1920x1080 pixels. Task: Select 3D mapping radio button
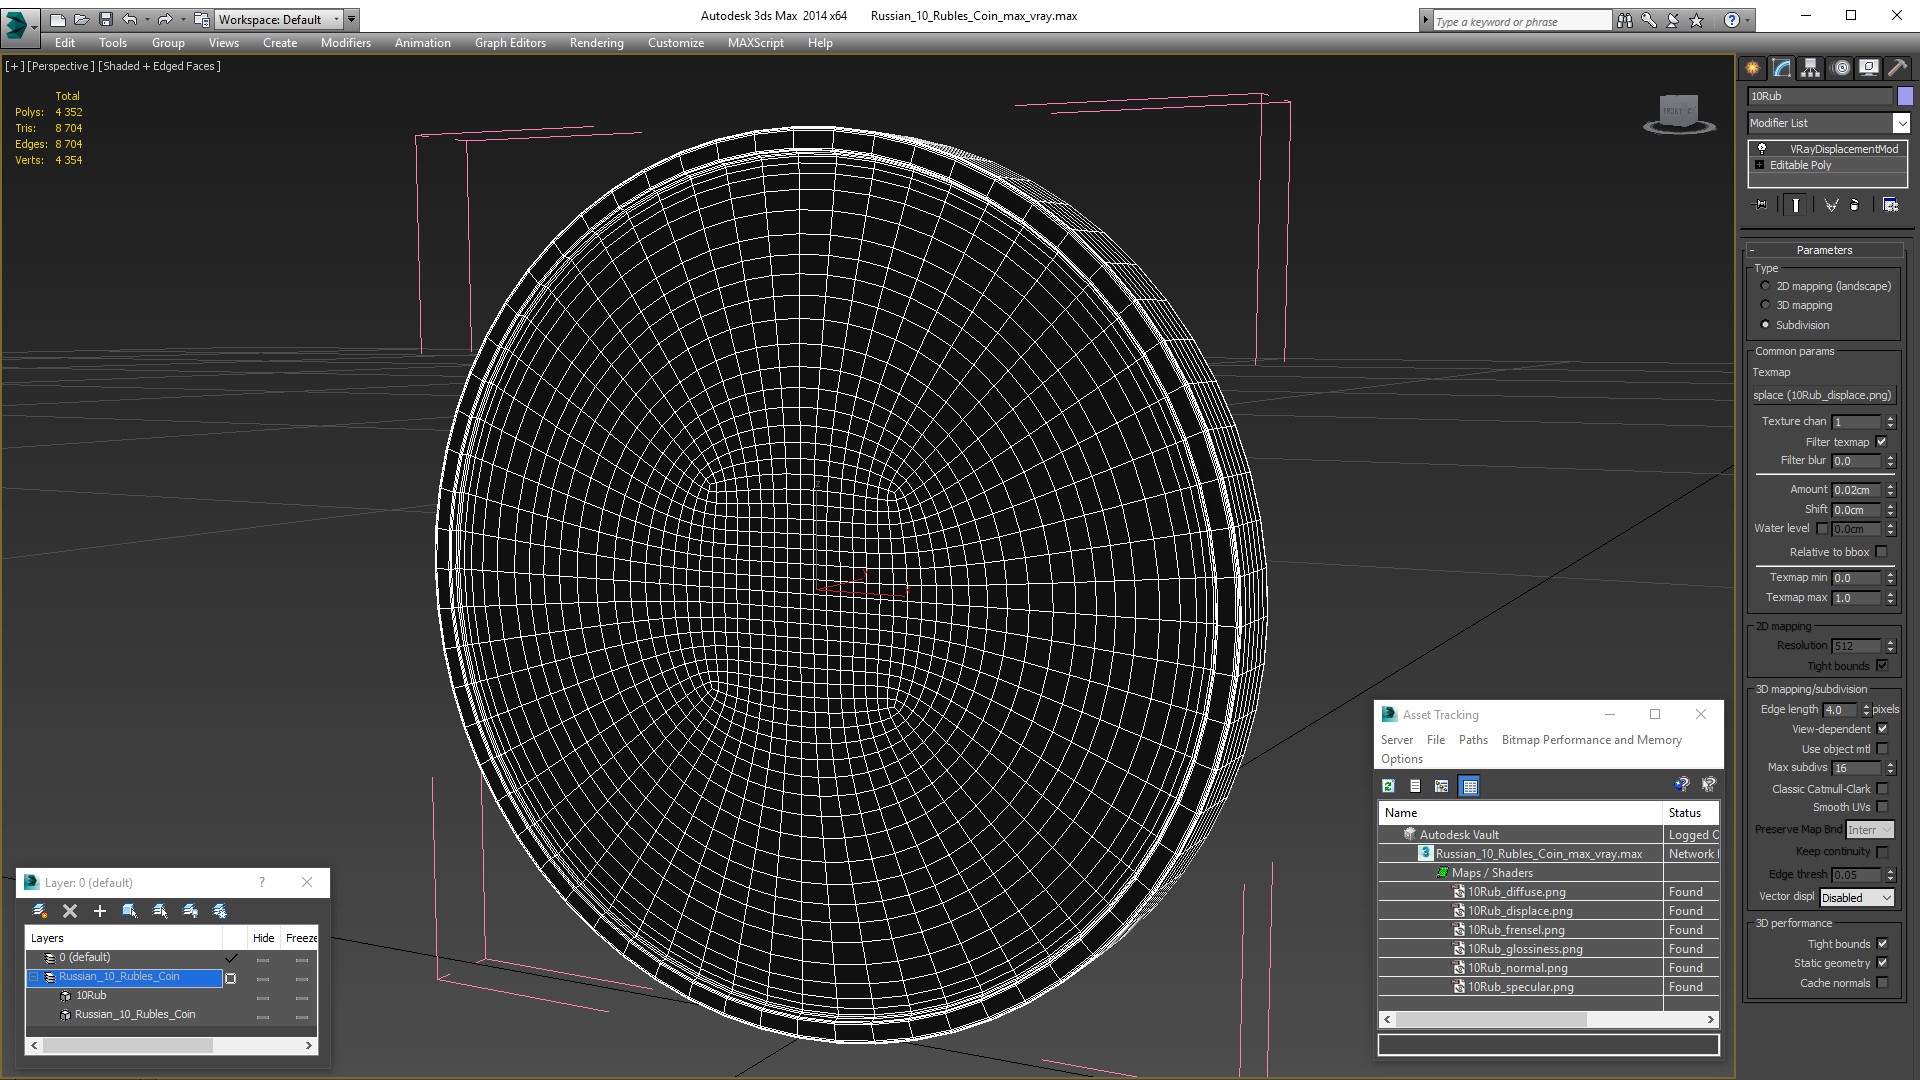[1765, 305]
